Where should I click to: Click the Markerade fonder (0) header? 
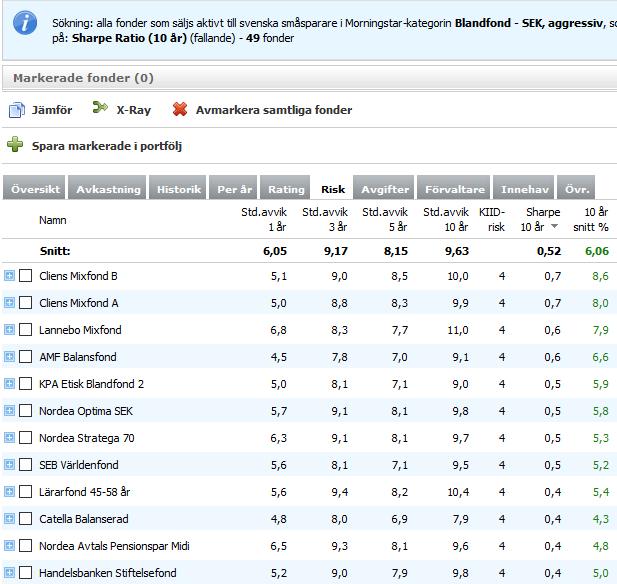(x=83, y=78)
